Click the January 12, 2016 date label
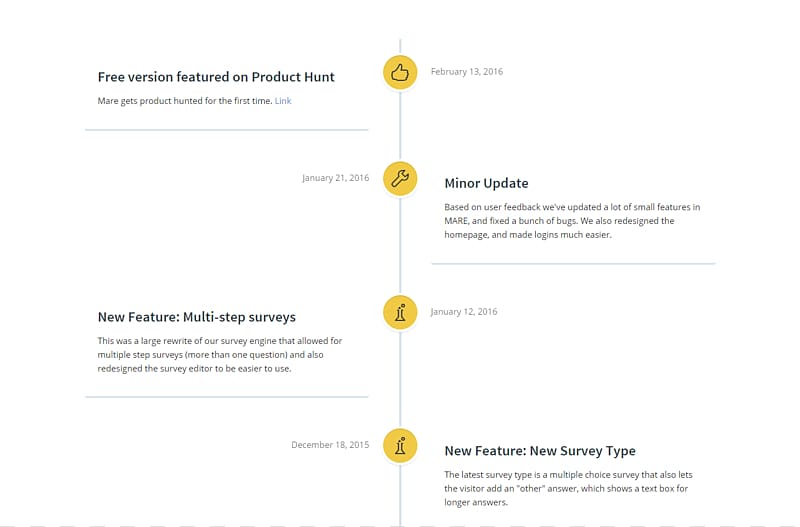The image size is (800, 527). 464,312
